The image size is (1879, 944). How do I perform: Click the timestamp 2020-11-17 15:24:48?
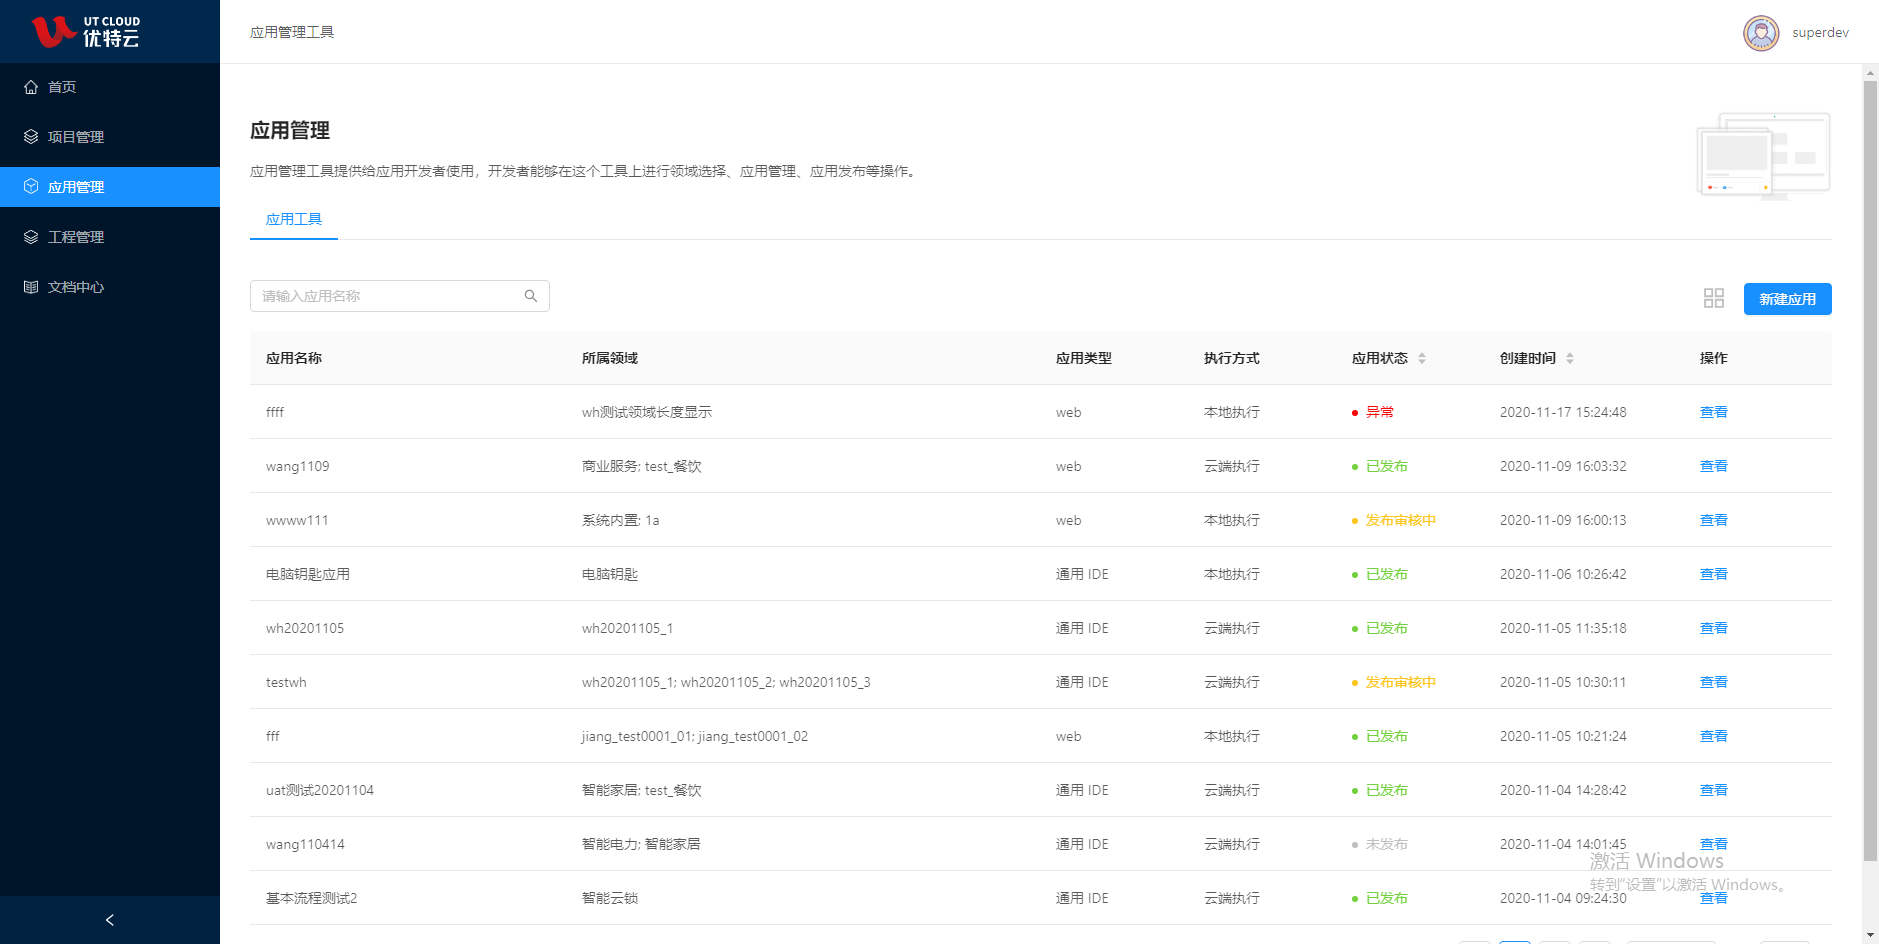coord(1563,412)
